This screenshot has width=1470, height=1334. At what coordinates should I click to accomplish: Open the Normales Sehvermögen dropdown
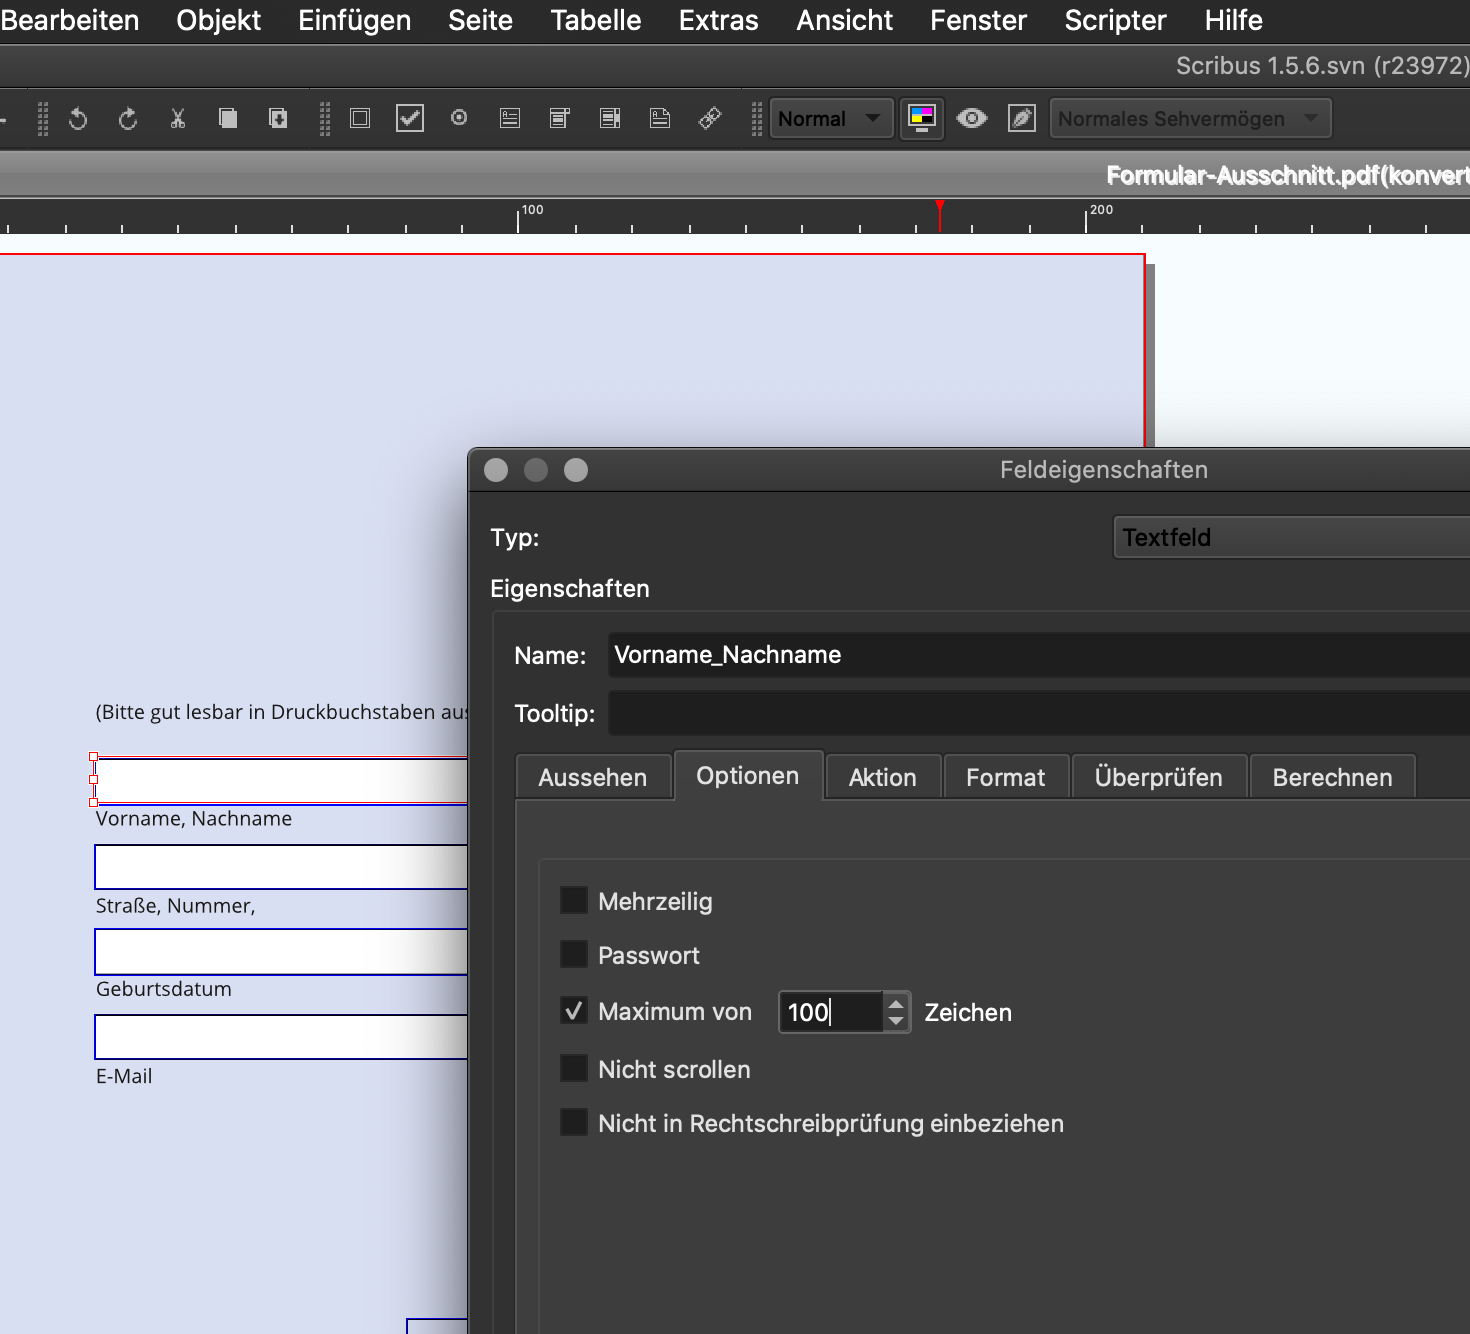click(x=1190, y=118)
